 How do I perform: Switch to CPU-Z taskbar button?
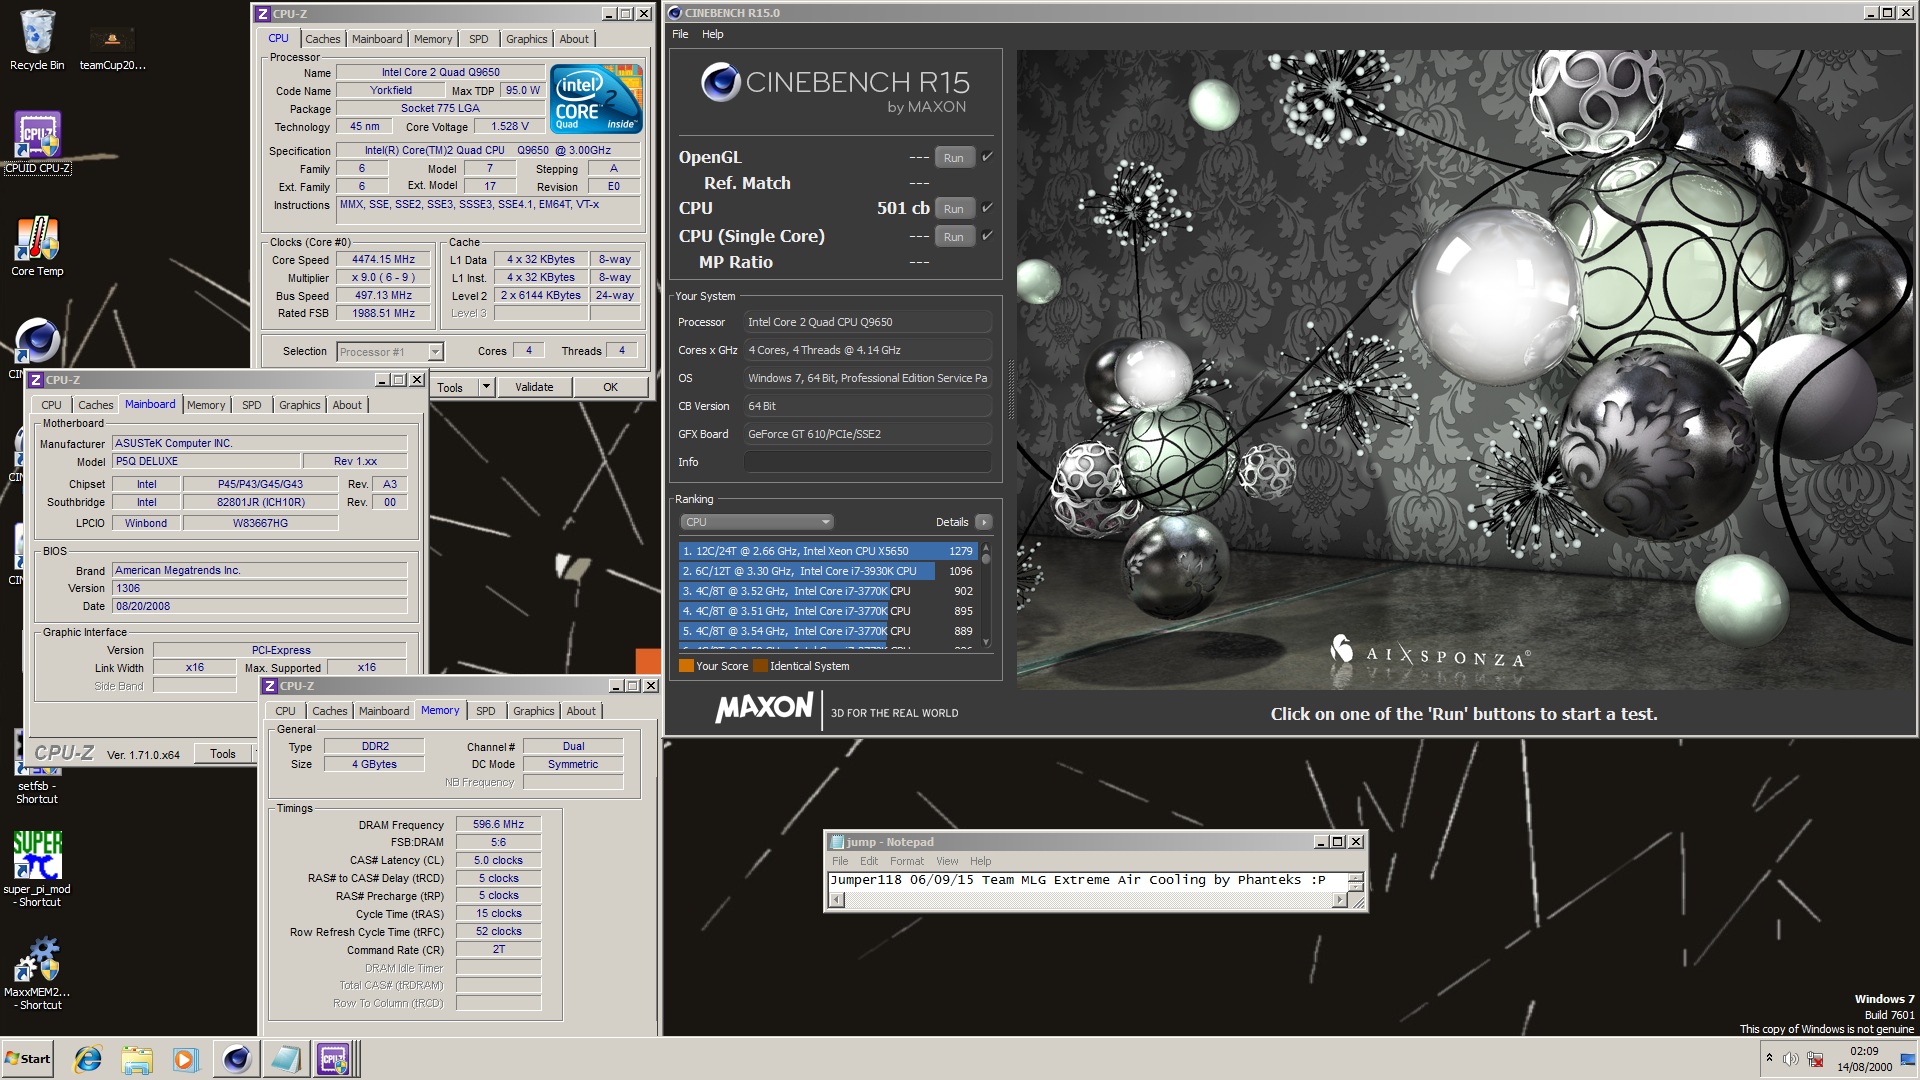[x=335, y=1059]
